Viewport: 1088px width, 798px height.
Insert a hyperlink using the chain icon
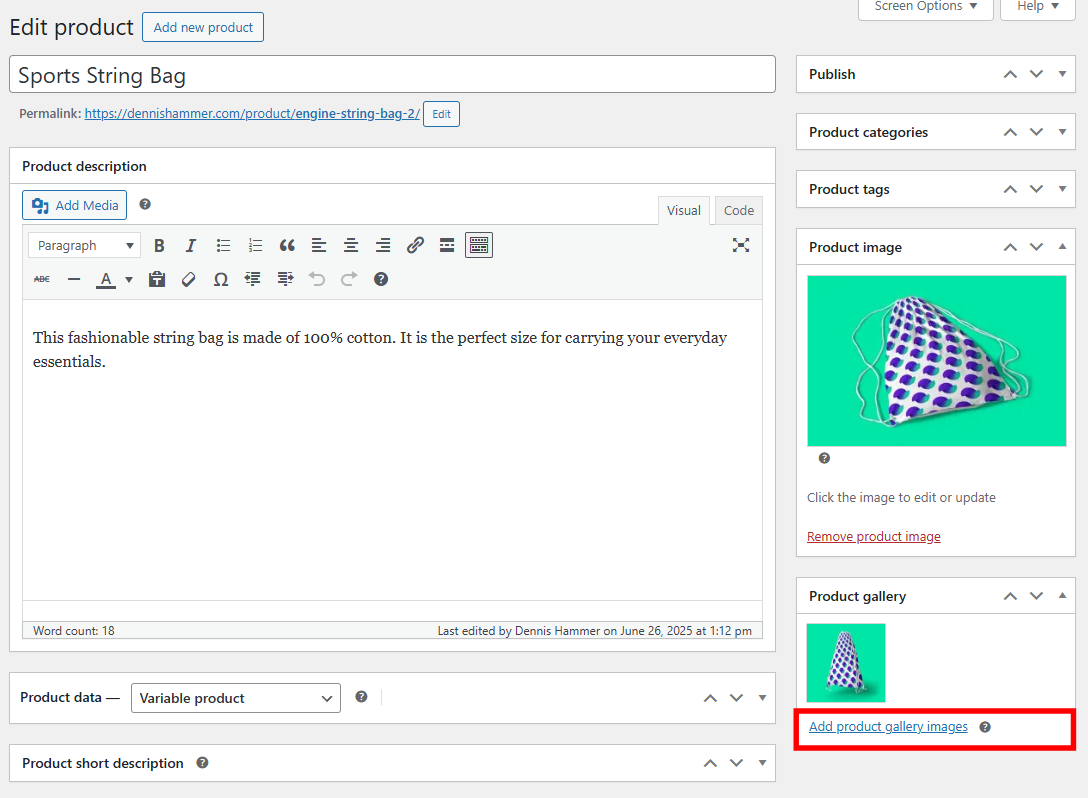tap(415, 245)
